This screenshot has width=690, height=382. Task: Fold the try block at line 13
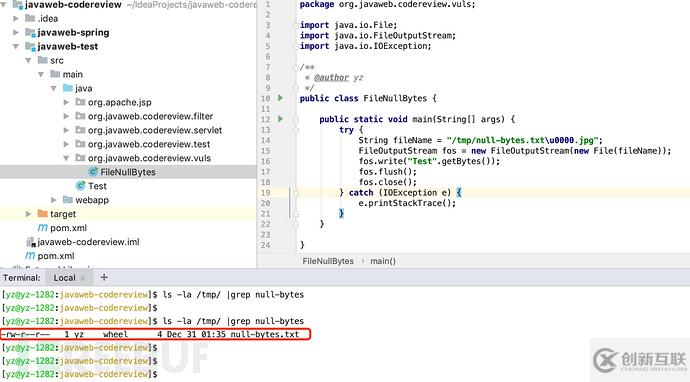[x=296, y=130]
